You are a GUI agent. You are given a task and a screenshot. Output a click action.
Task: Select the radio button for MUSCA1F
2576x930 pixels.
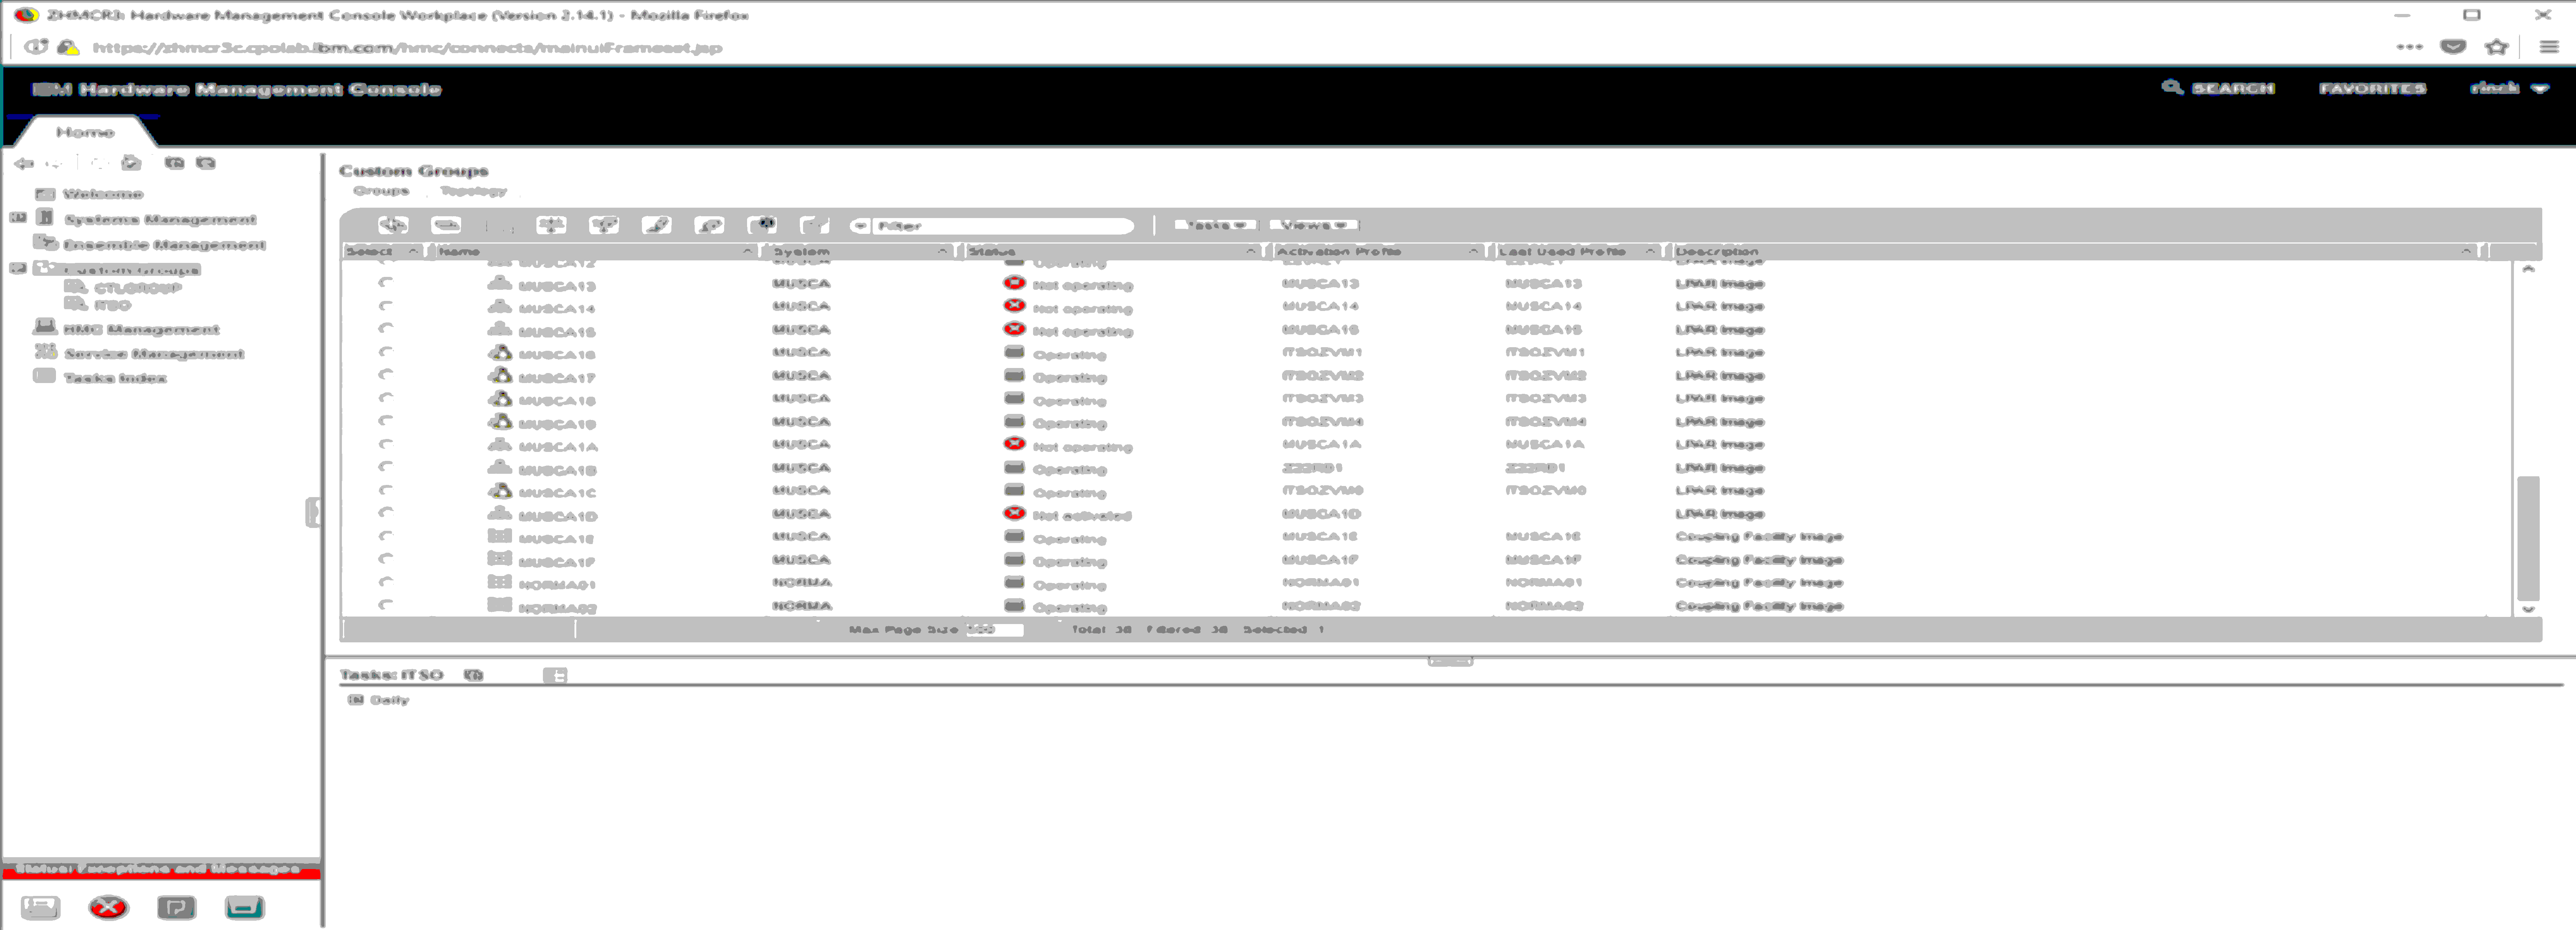386,559
